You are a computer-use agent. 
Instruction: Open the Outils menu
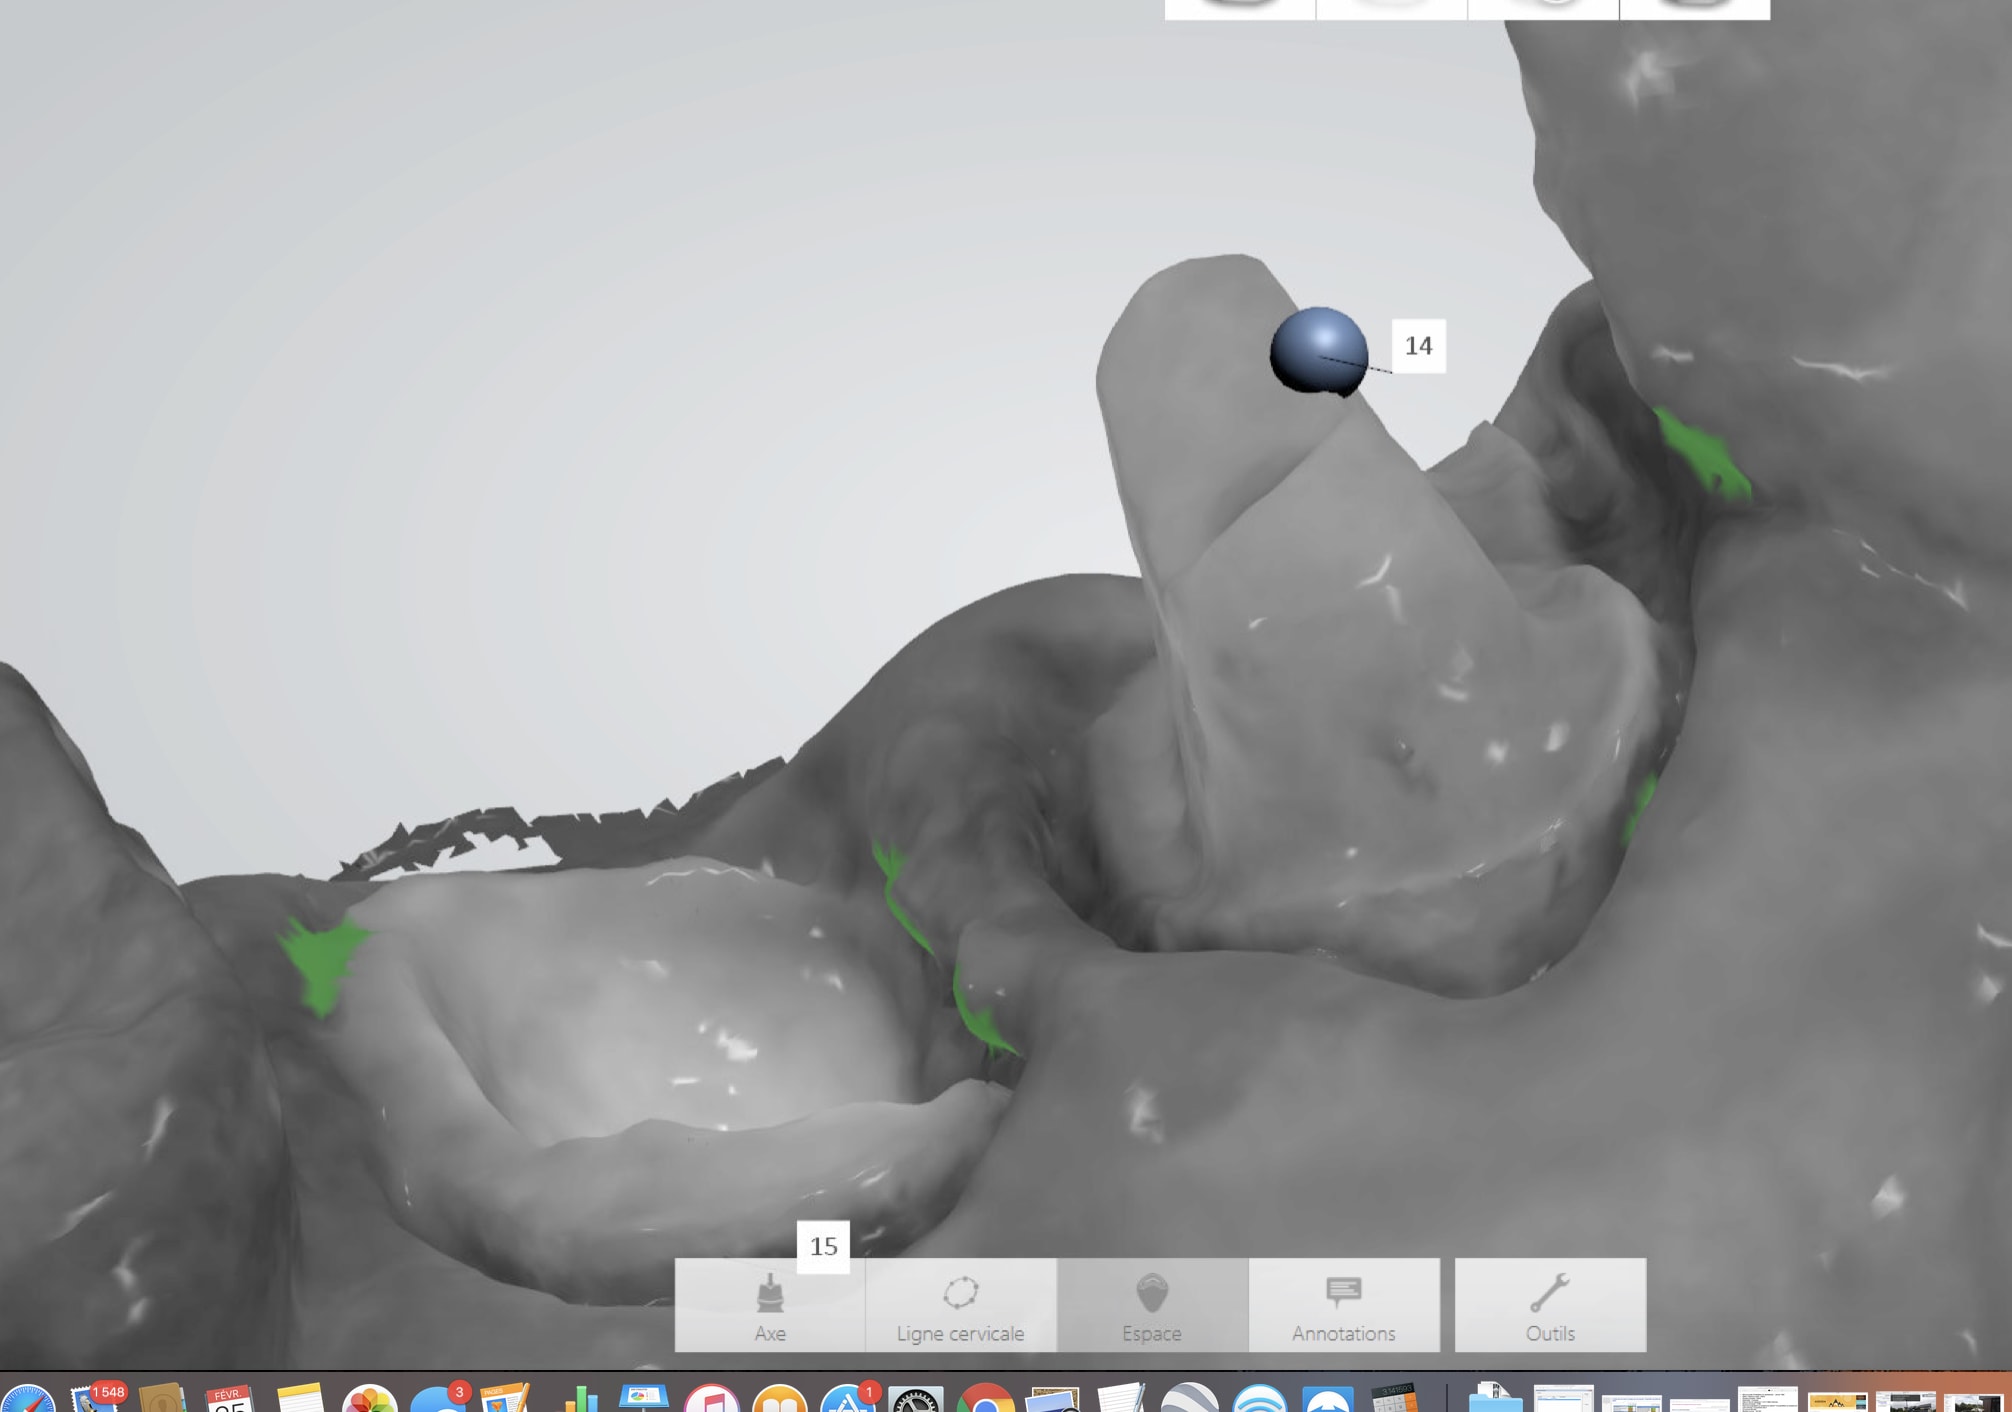1549,1306
